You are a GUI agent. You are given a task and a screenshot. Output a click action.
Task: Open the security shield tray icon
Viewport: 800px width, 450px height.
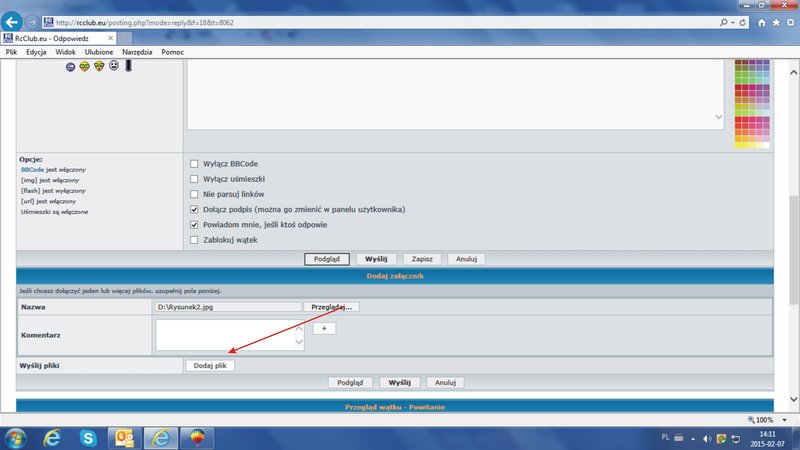[x=721, y=439]
